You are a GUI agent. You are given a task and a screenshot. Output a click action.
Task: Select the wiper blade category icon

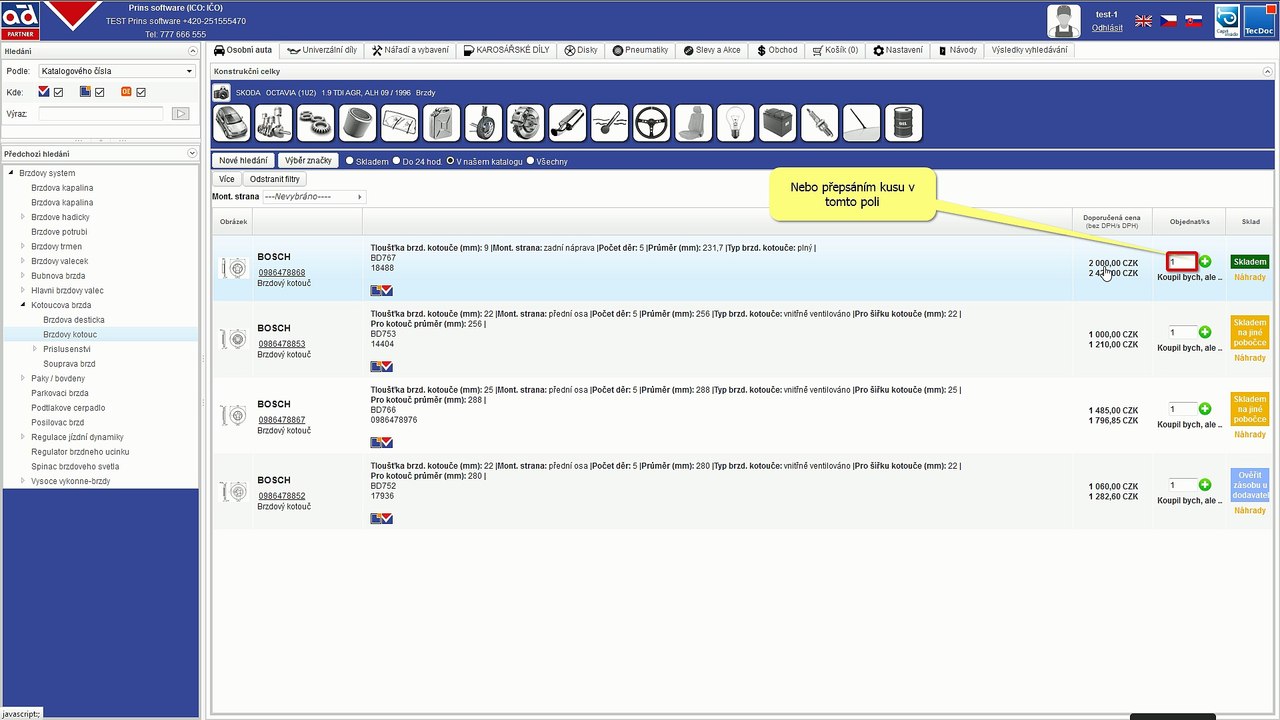862,123
